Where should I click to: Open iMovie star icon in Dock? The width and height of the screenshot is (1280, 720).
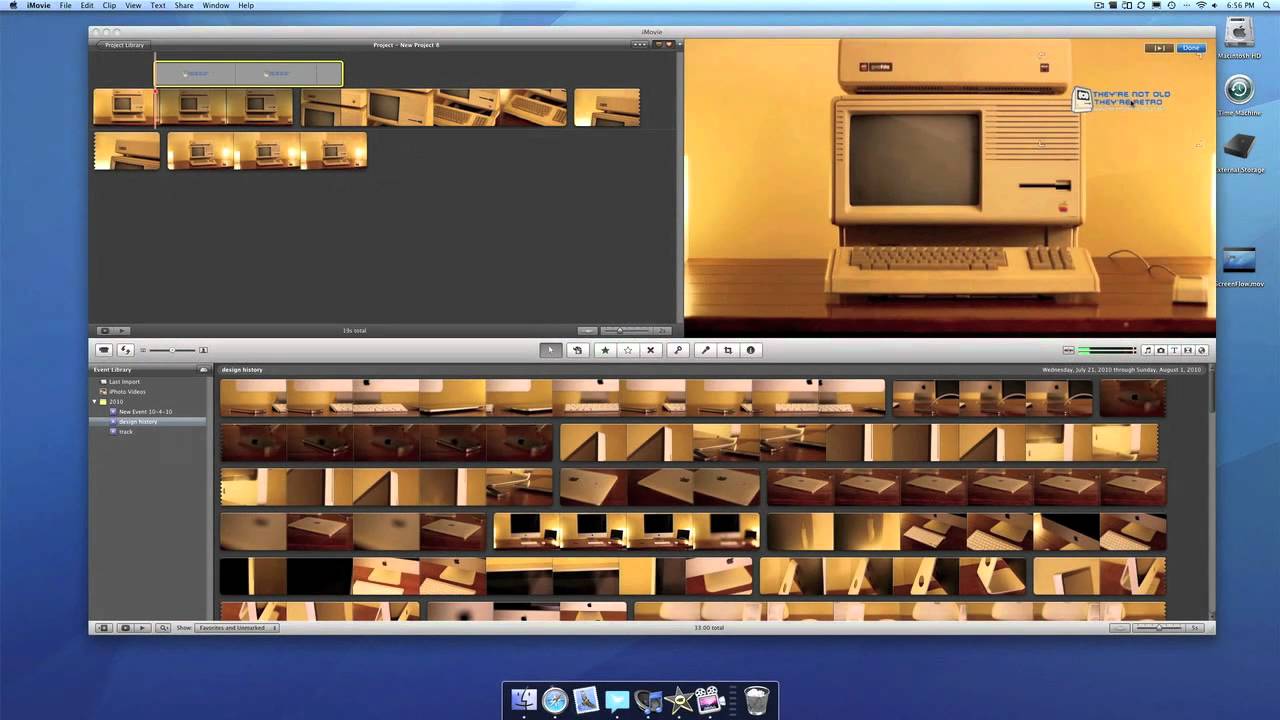click(679, 700)
